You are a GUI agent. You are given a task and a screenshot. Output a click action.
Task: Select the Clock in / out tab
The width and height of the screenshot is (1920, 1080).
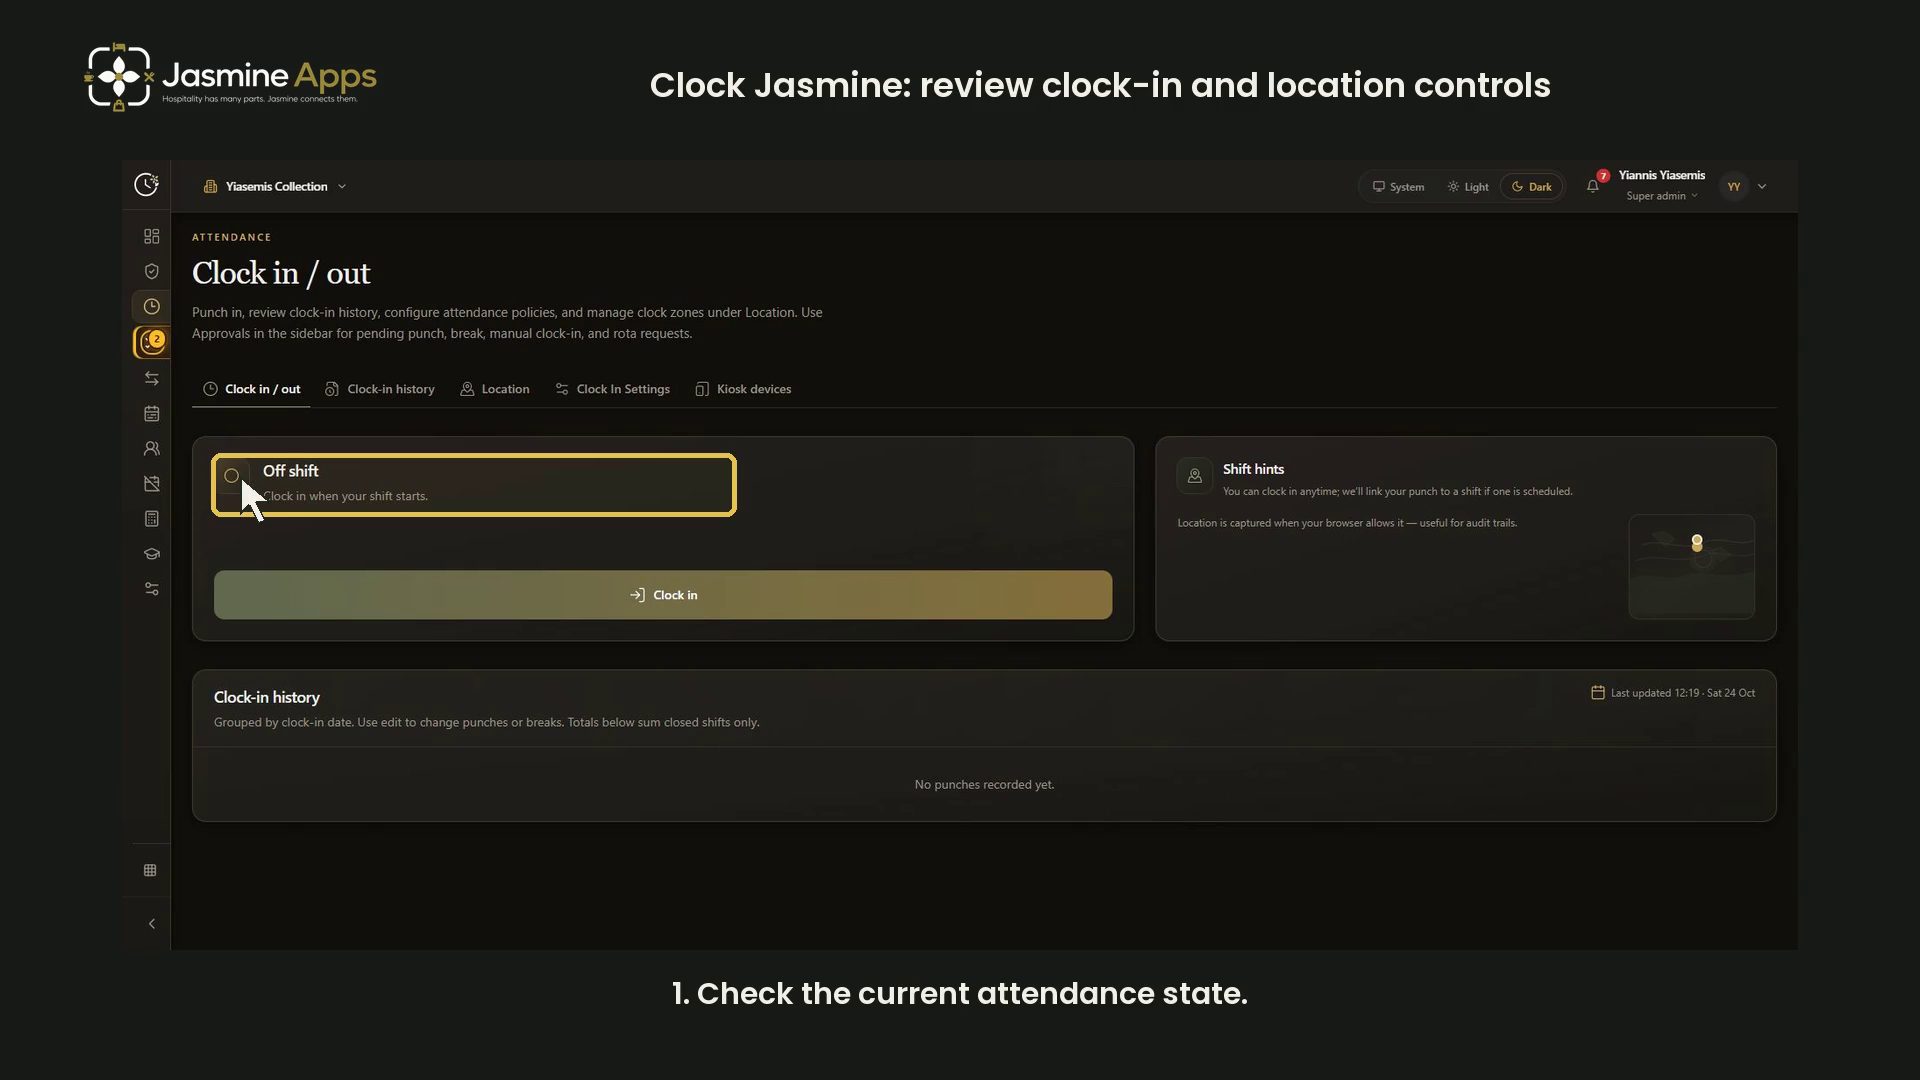tap(252, 389)
